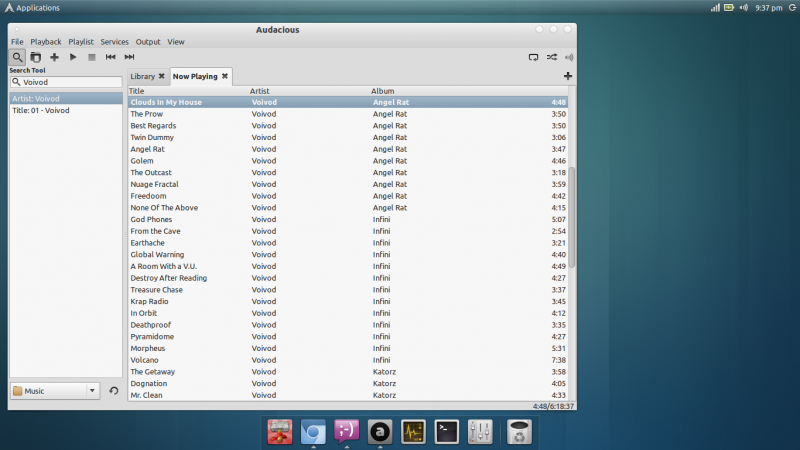Select the track A Room With a V.U.
Image resolution: width=800 pixels, height=450 pixels.
point(347,267)
